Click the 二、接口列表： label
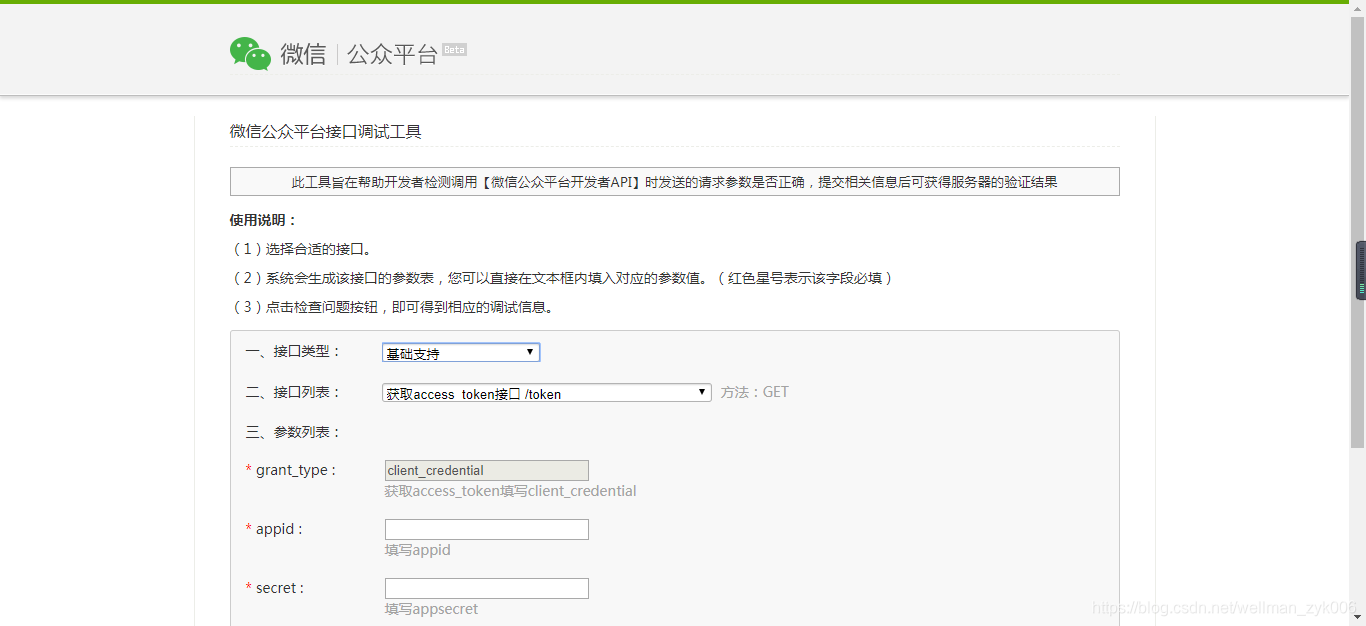1366x626 pixels. click(293, 392)
